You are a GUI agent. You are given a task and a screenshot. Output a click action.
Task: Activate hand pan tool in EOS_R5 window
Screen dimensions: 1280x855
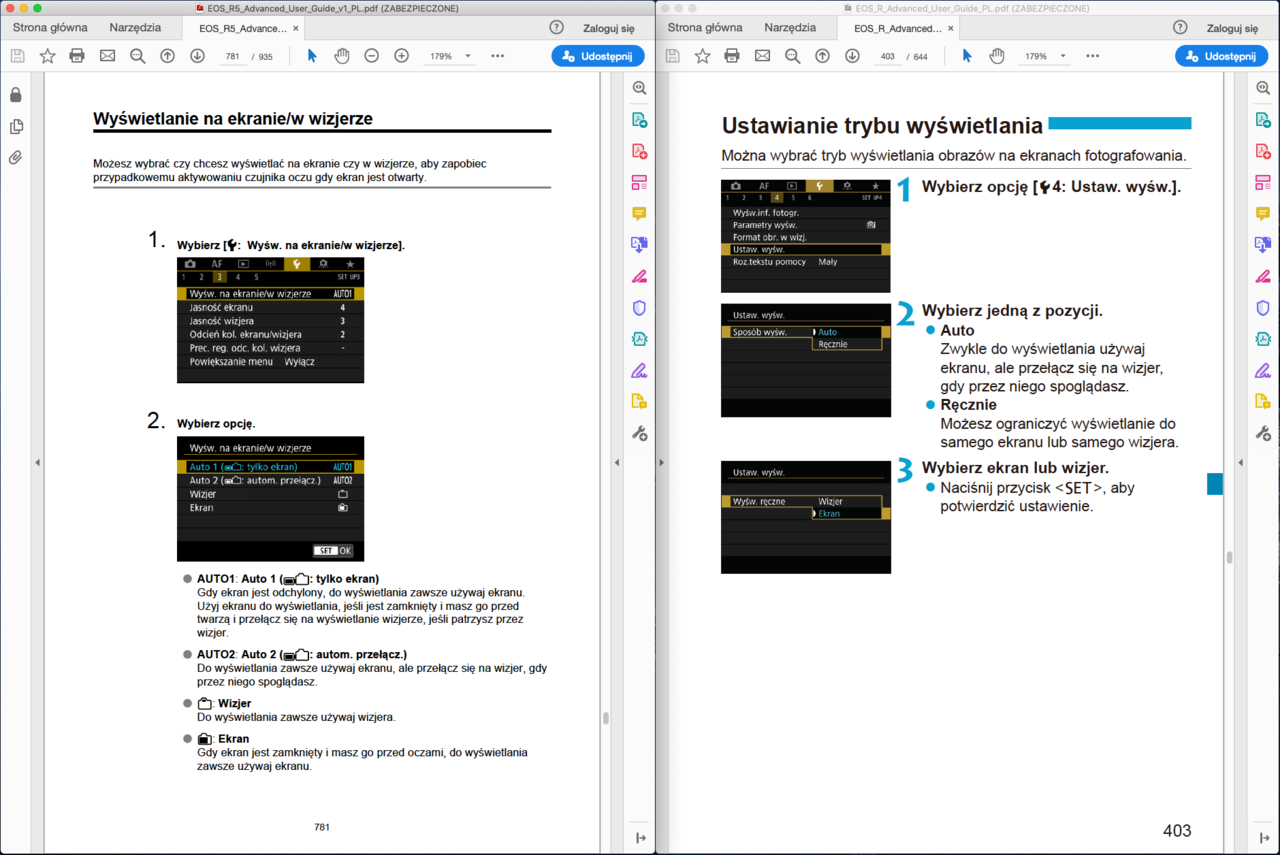[x=342, y=56]
